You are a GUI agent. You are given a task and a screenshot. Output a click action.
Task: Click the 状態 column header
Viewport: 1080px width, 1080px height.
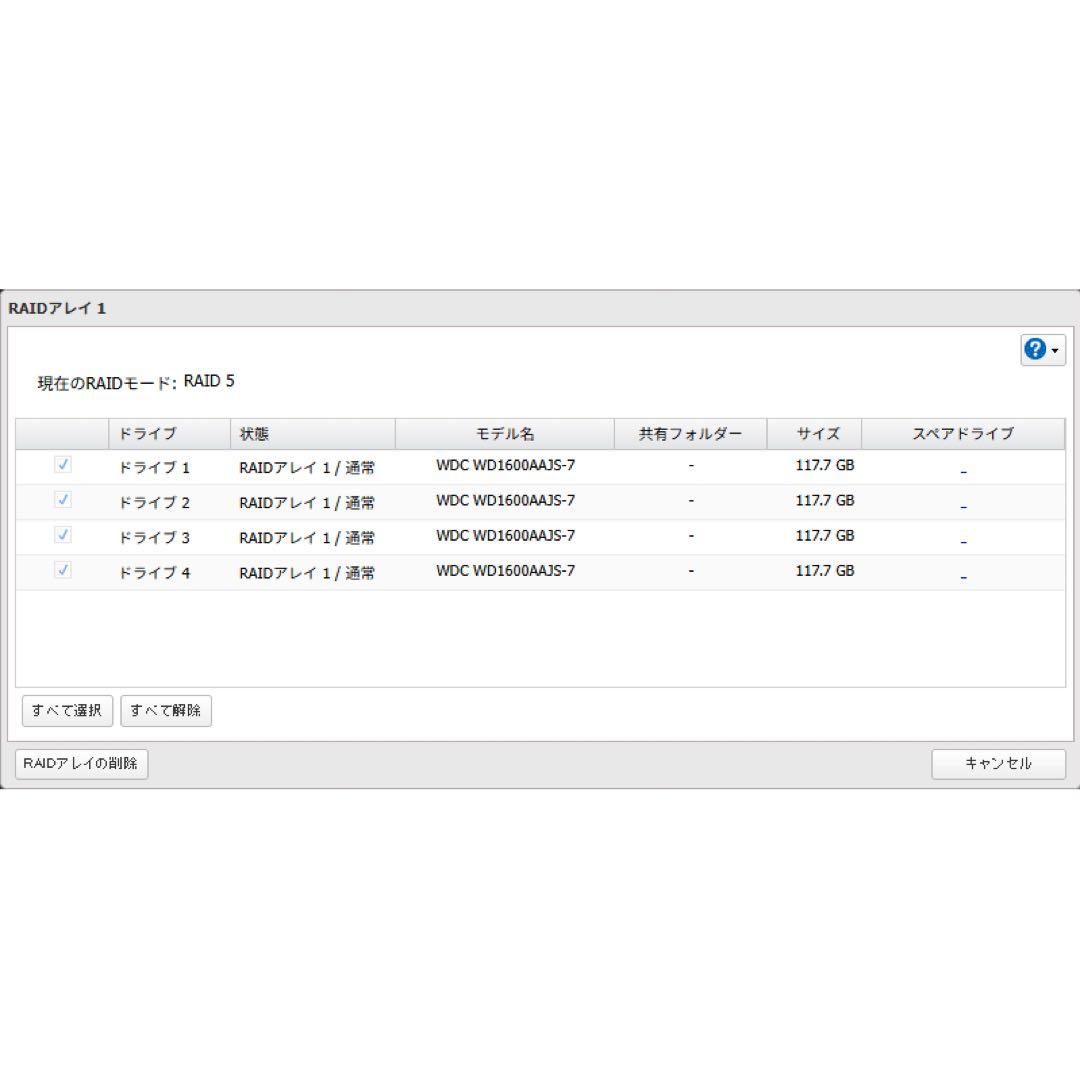[254, 433]
